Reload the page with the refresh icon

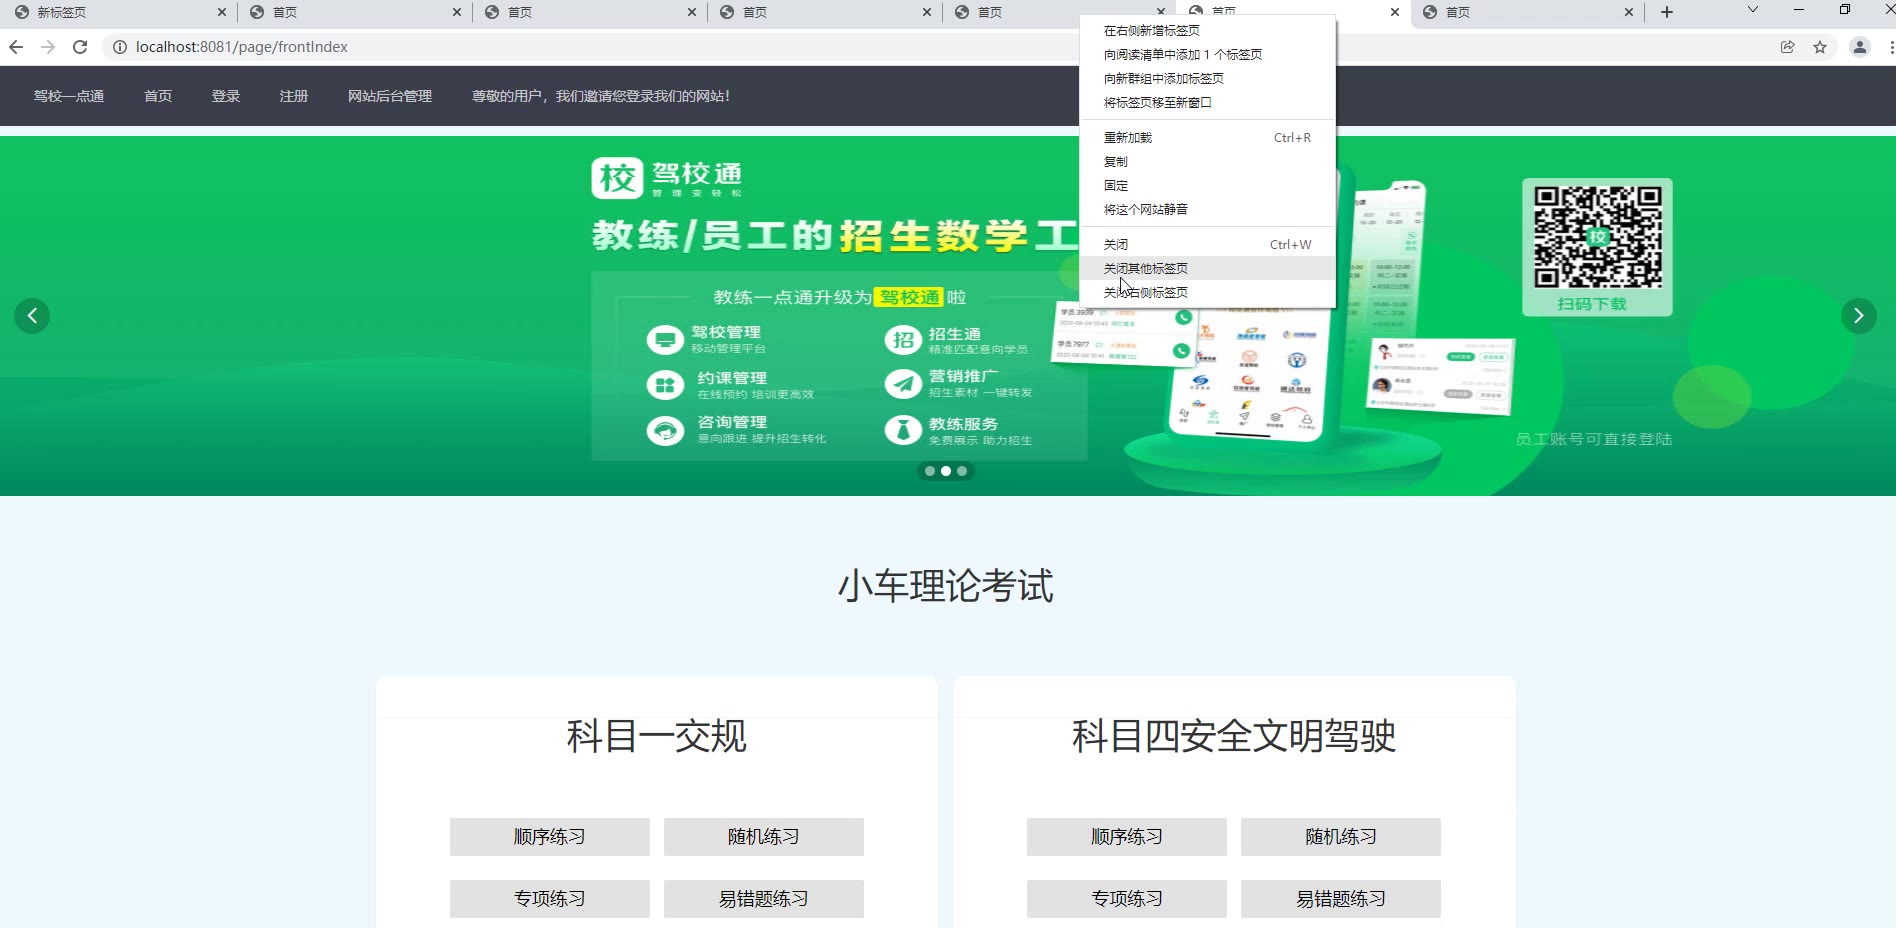point(80,47)
